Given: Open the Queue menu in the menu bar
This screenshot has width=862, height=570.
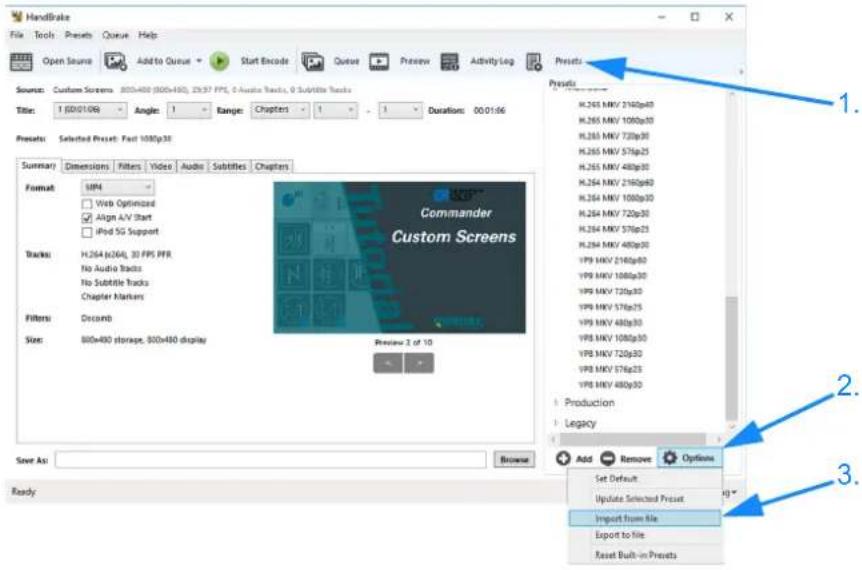Looking at the screenshot, I should point(115,35).
